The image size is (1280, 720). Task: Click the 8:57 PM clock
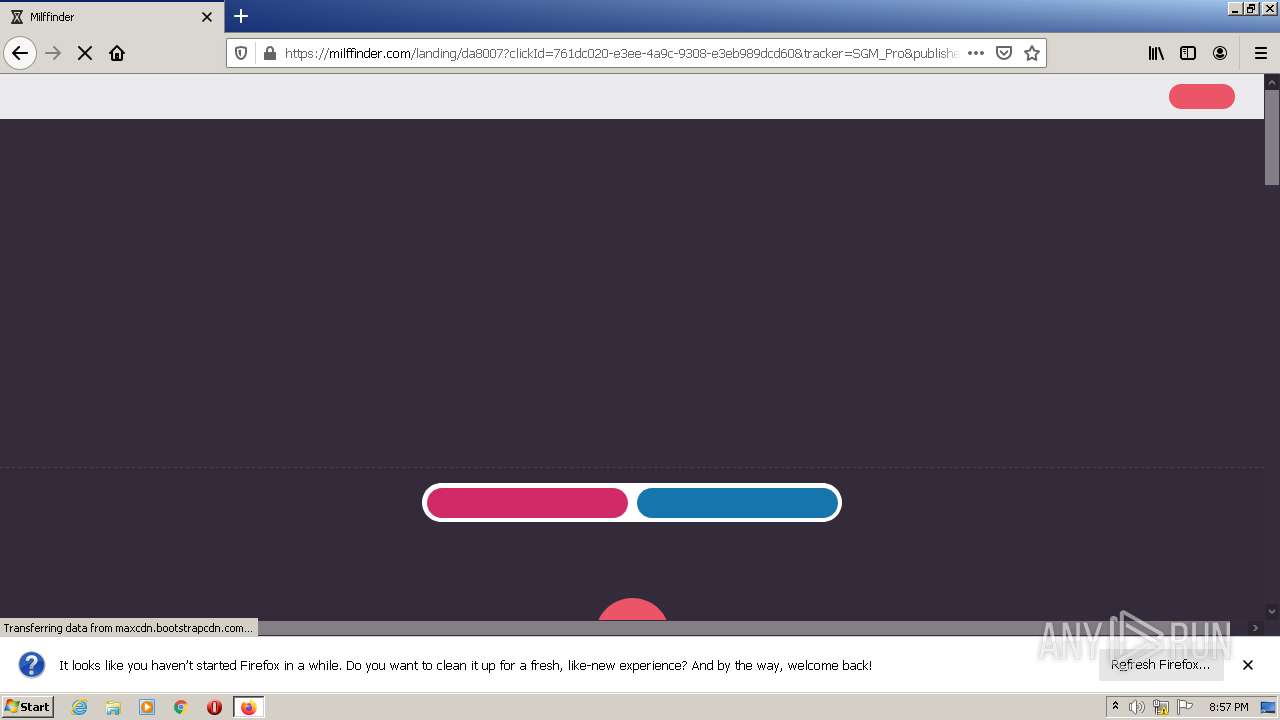(x=1228, y=707)
